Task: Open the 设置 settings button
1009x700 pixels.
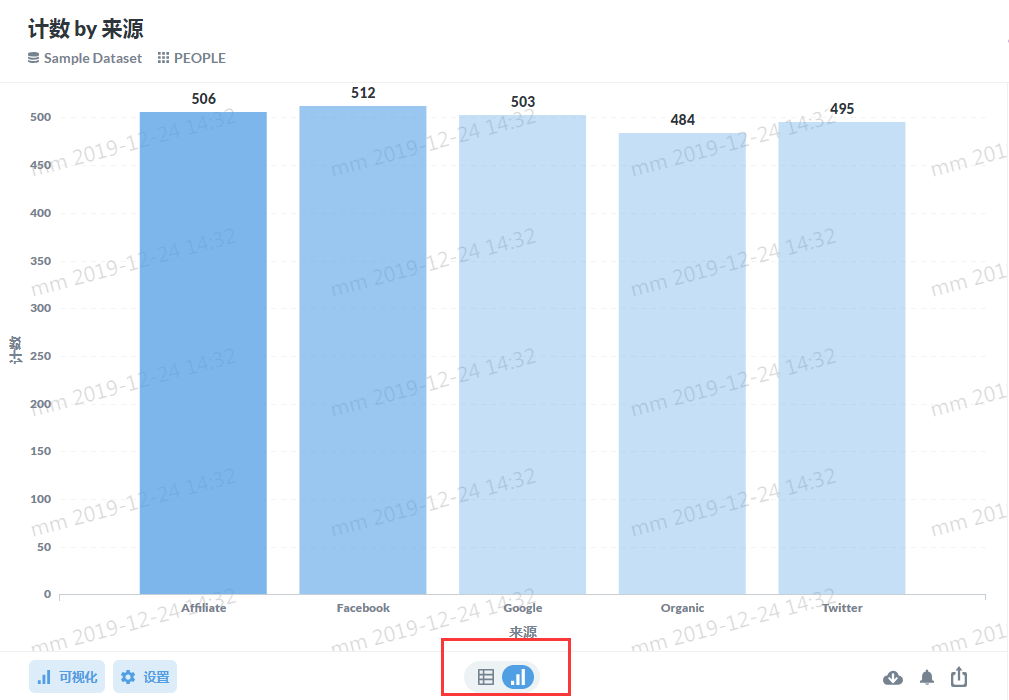Action: (145, 677)
